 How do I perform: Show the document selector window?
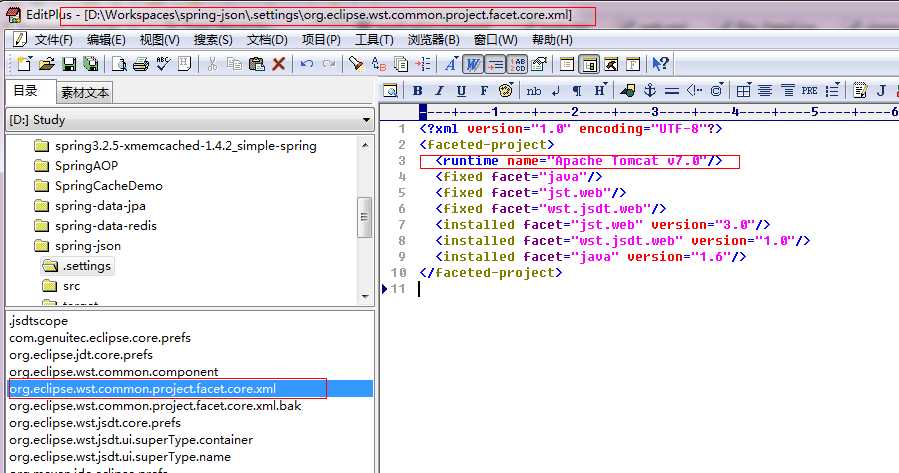(x=611, y=64)
